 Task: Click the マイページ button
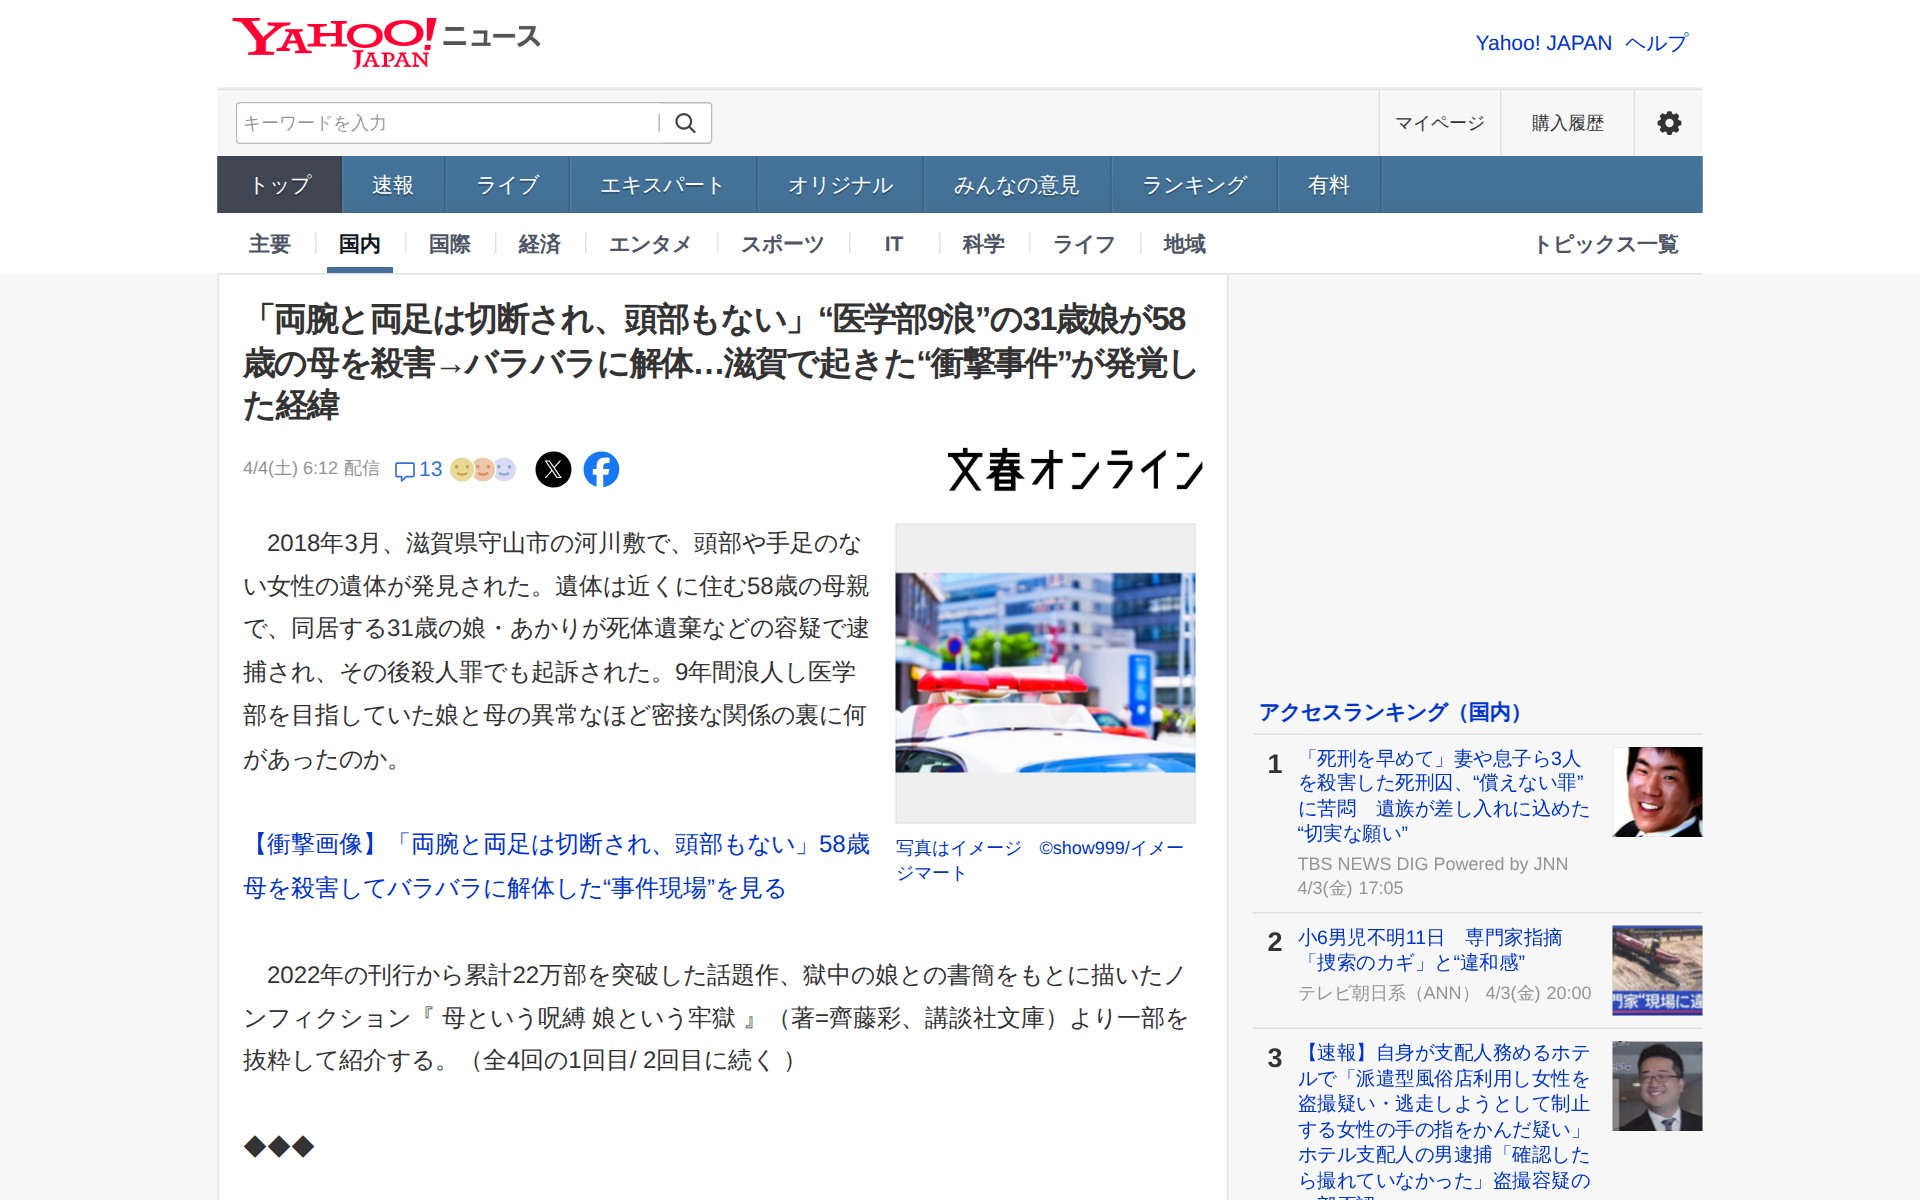point(1439,122)
